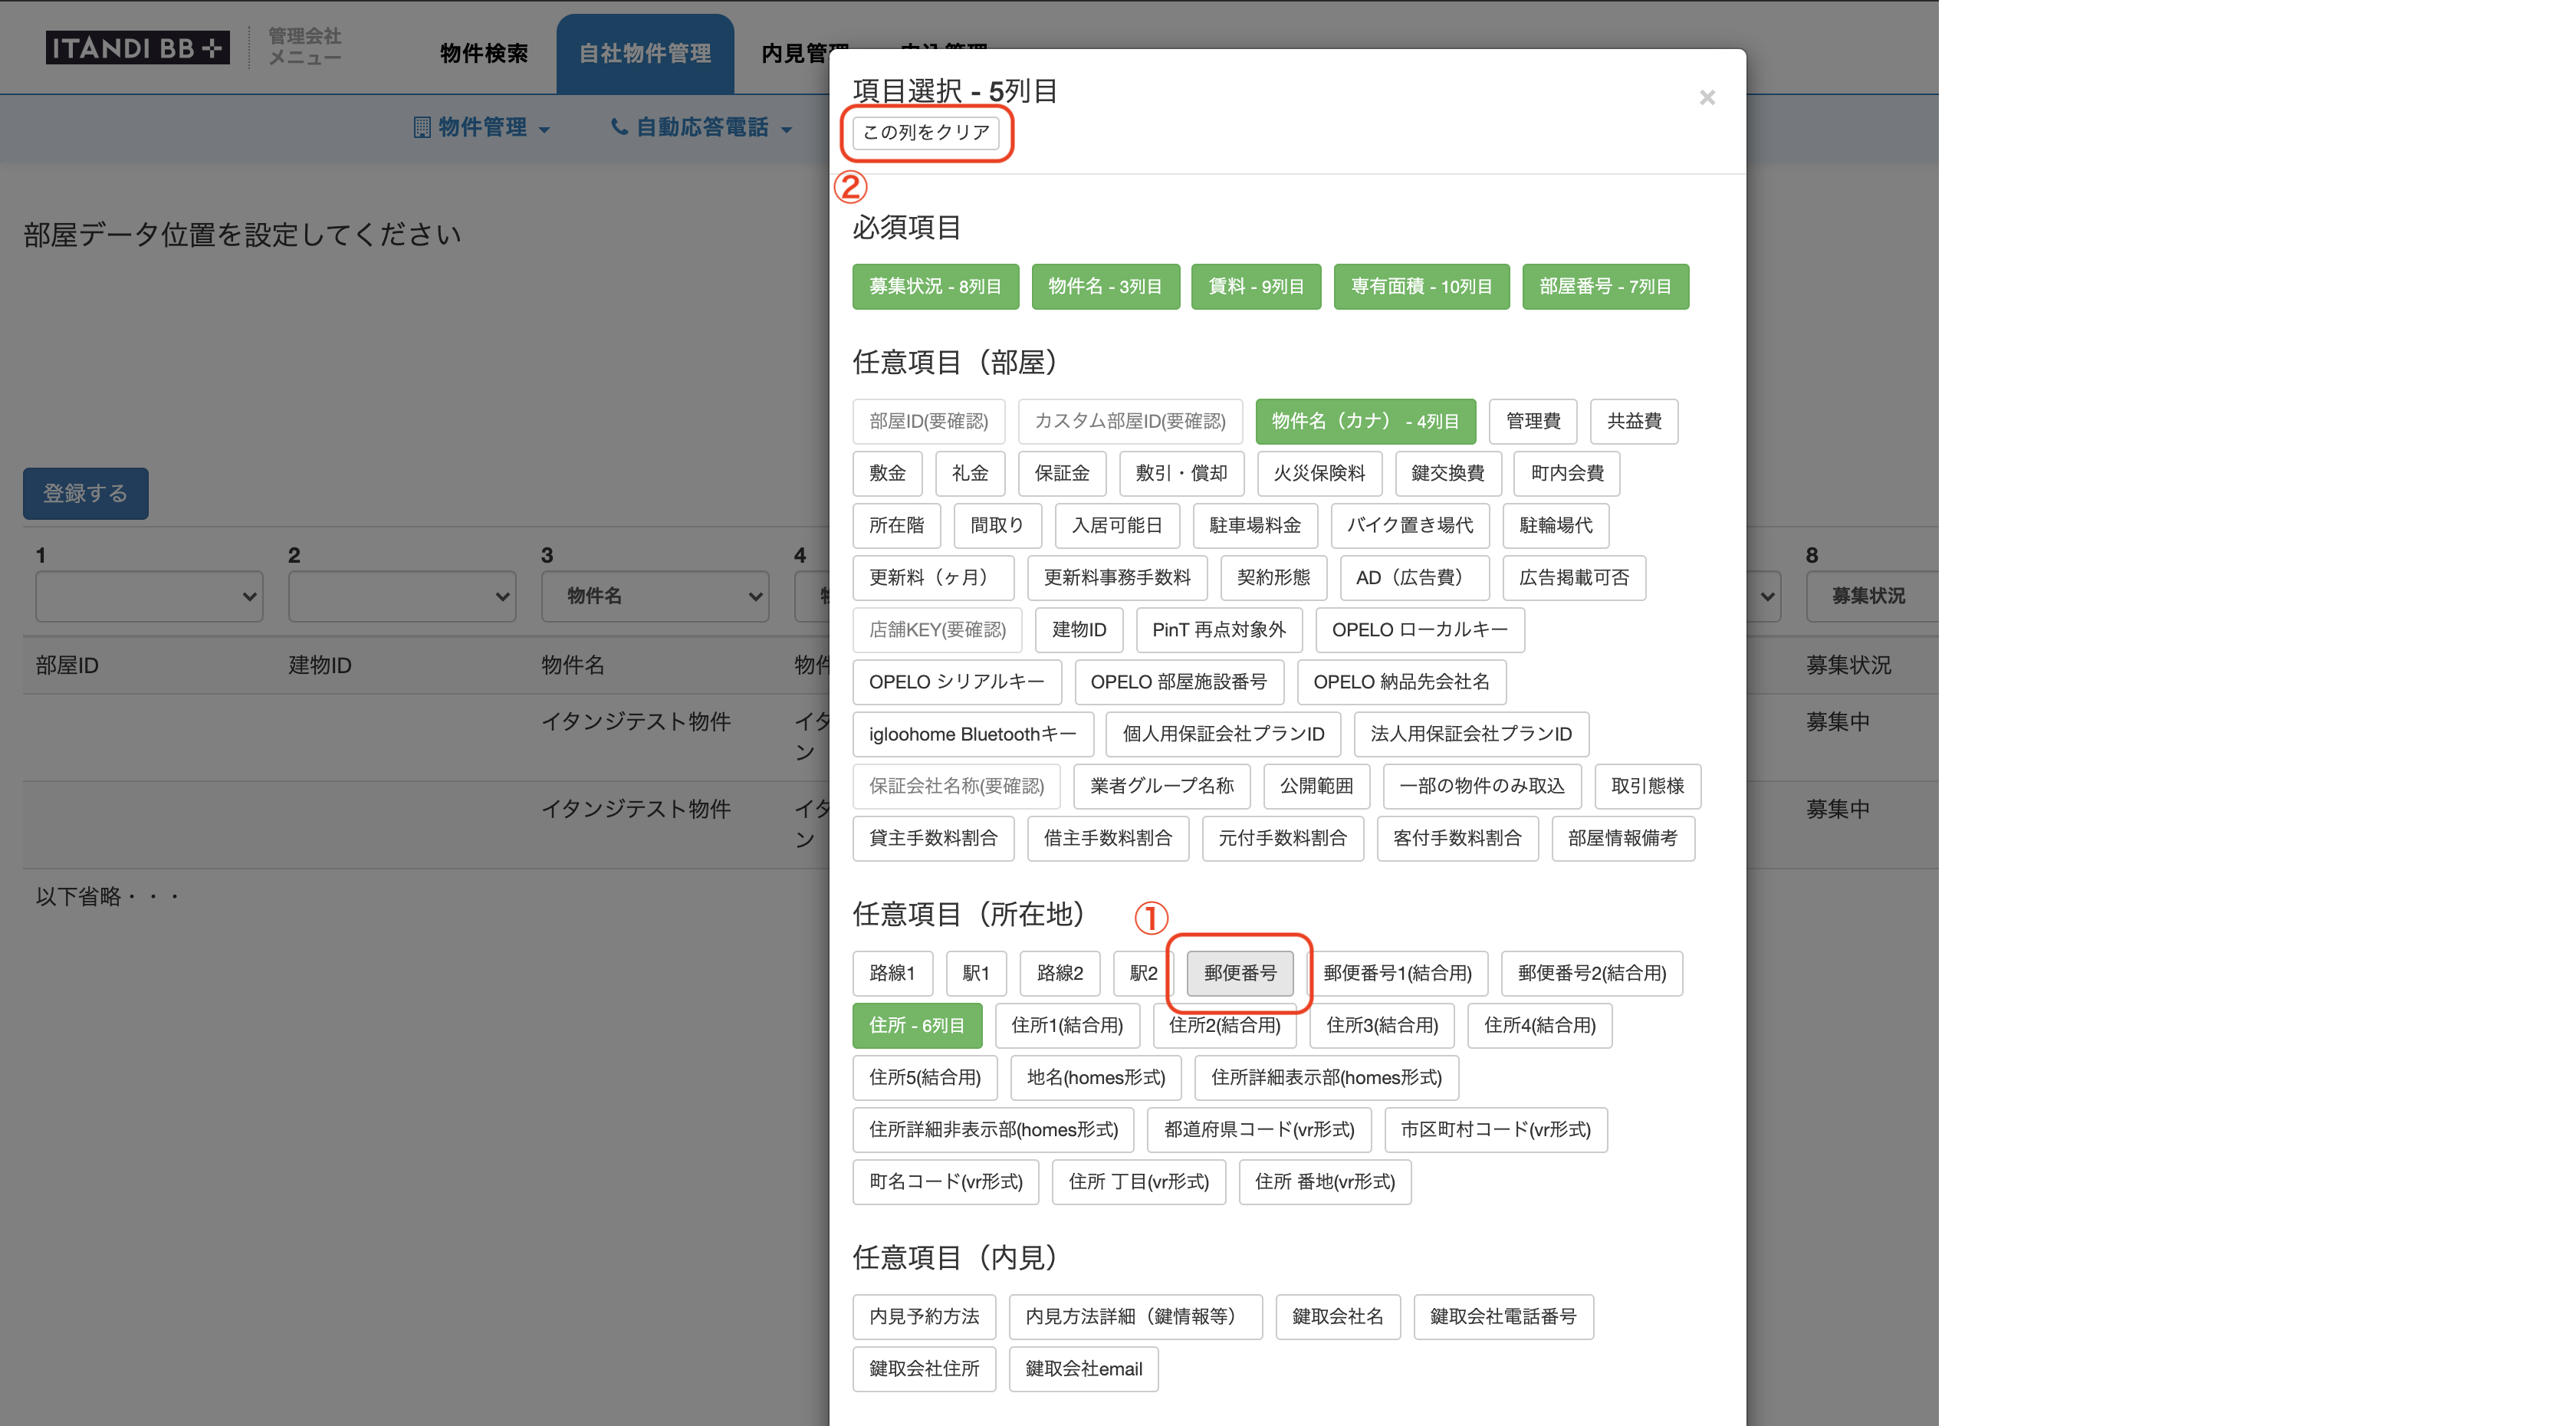Select 部屋番号 - 7列目 required item
This screenshot has height=1426, width=2576.
point(1605,286)
